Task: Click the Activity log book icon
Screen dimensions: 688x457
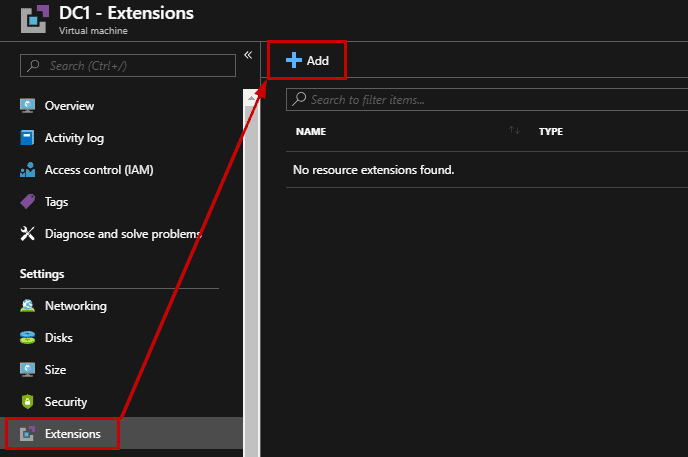Action: [27, 138]
